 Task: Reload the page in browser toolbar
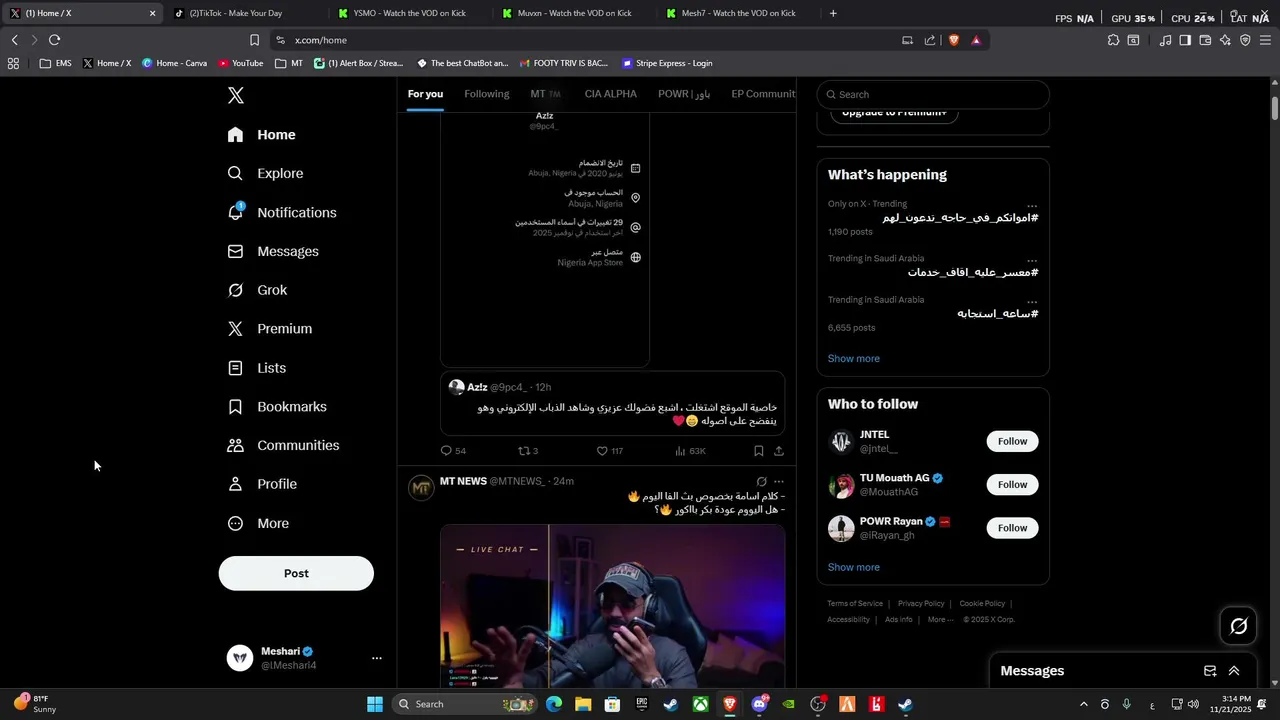click(54, 40)
